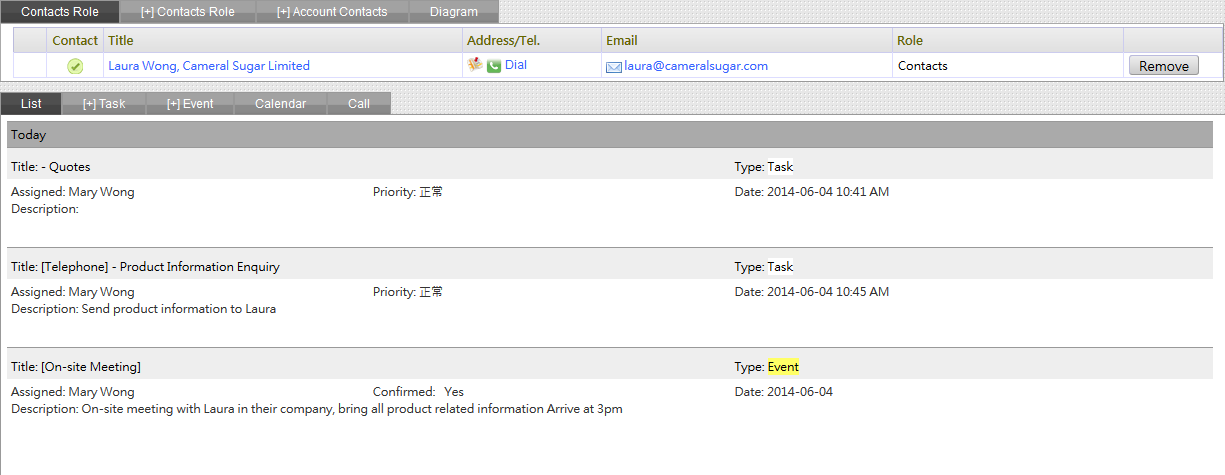Click "Confirmed: Yes" text
The height and width of the screenshot is (475, 1225).
tap(418, 392)
